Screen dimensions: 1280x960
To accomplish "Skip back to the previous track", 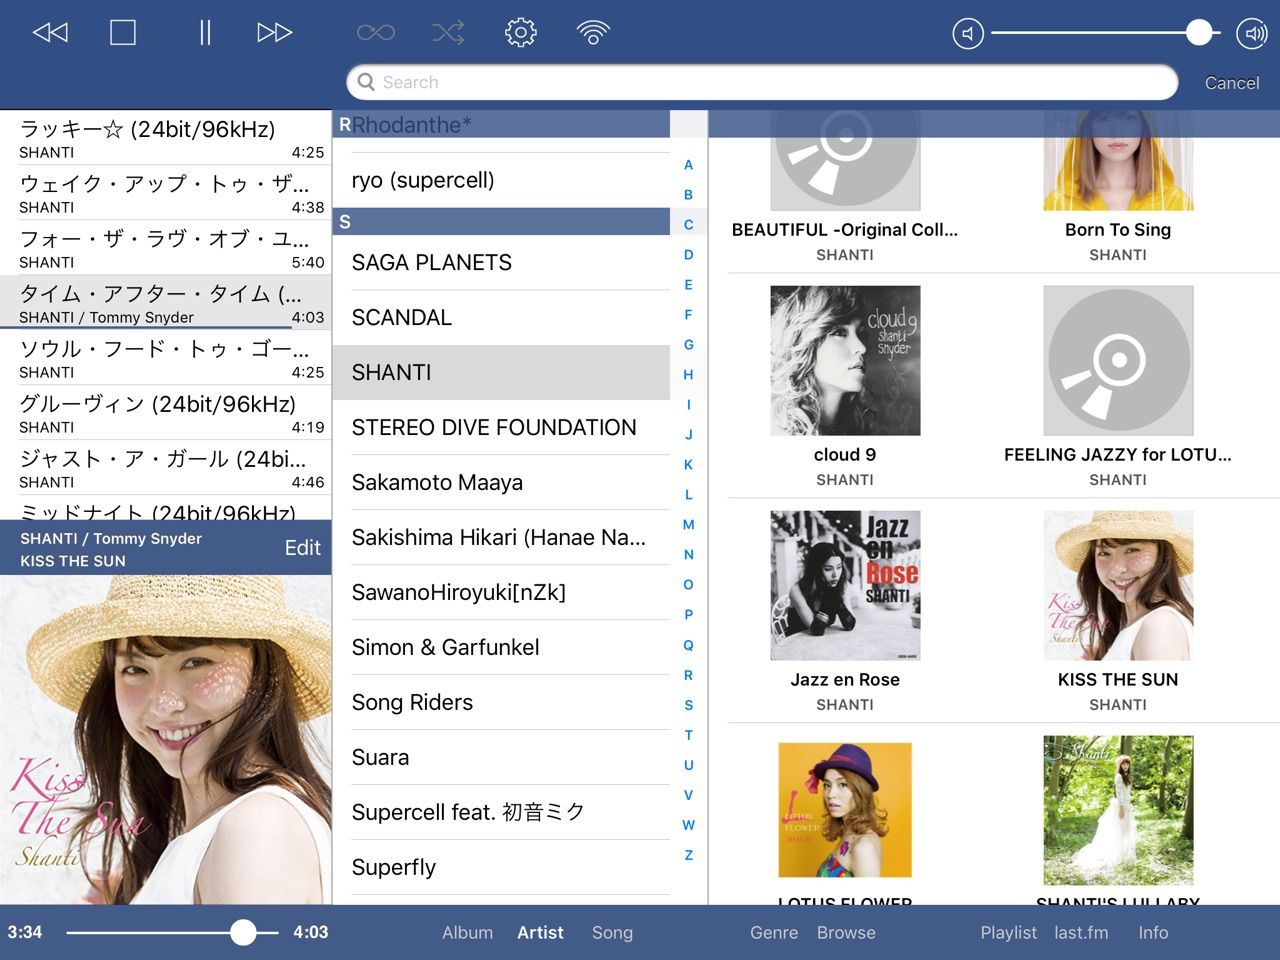I will 50,33.
